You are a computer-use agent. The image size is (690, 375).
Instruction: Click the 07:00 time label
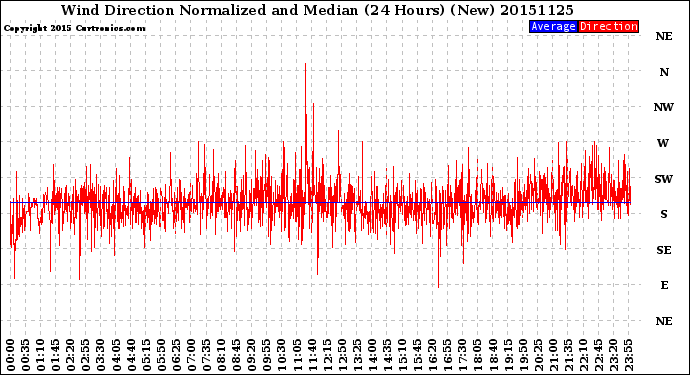191,355
